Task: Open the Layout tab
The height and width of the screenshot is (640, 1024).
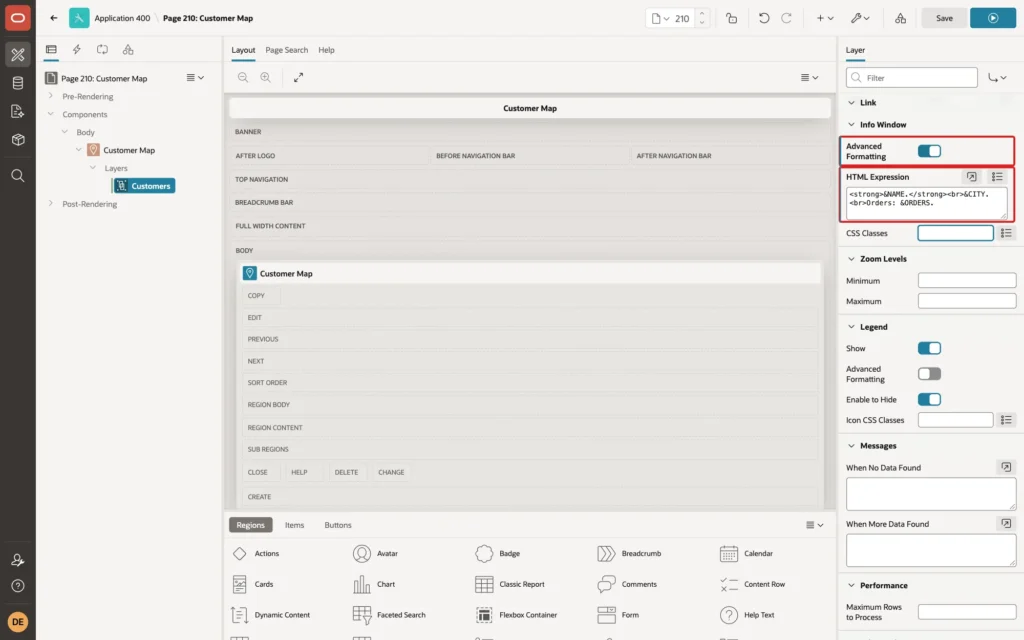Action: pos(243,50)
